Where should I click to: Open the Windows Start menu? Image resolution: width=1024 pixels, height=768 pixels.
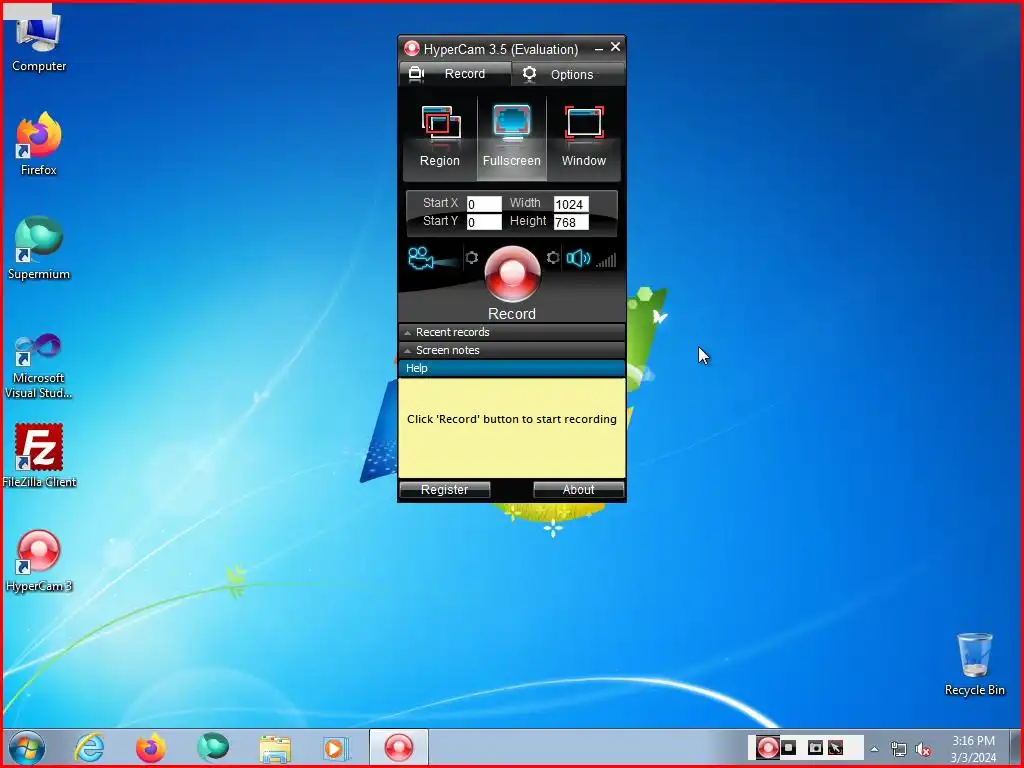click(27, 748)
